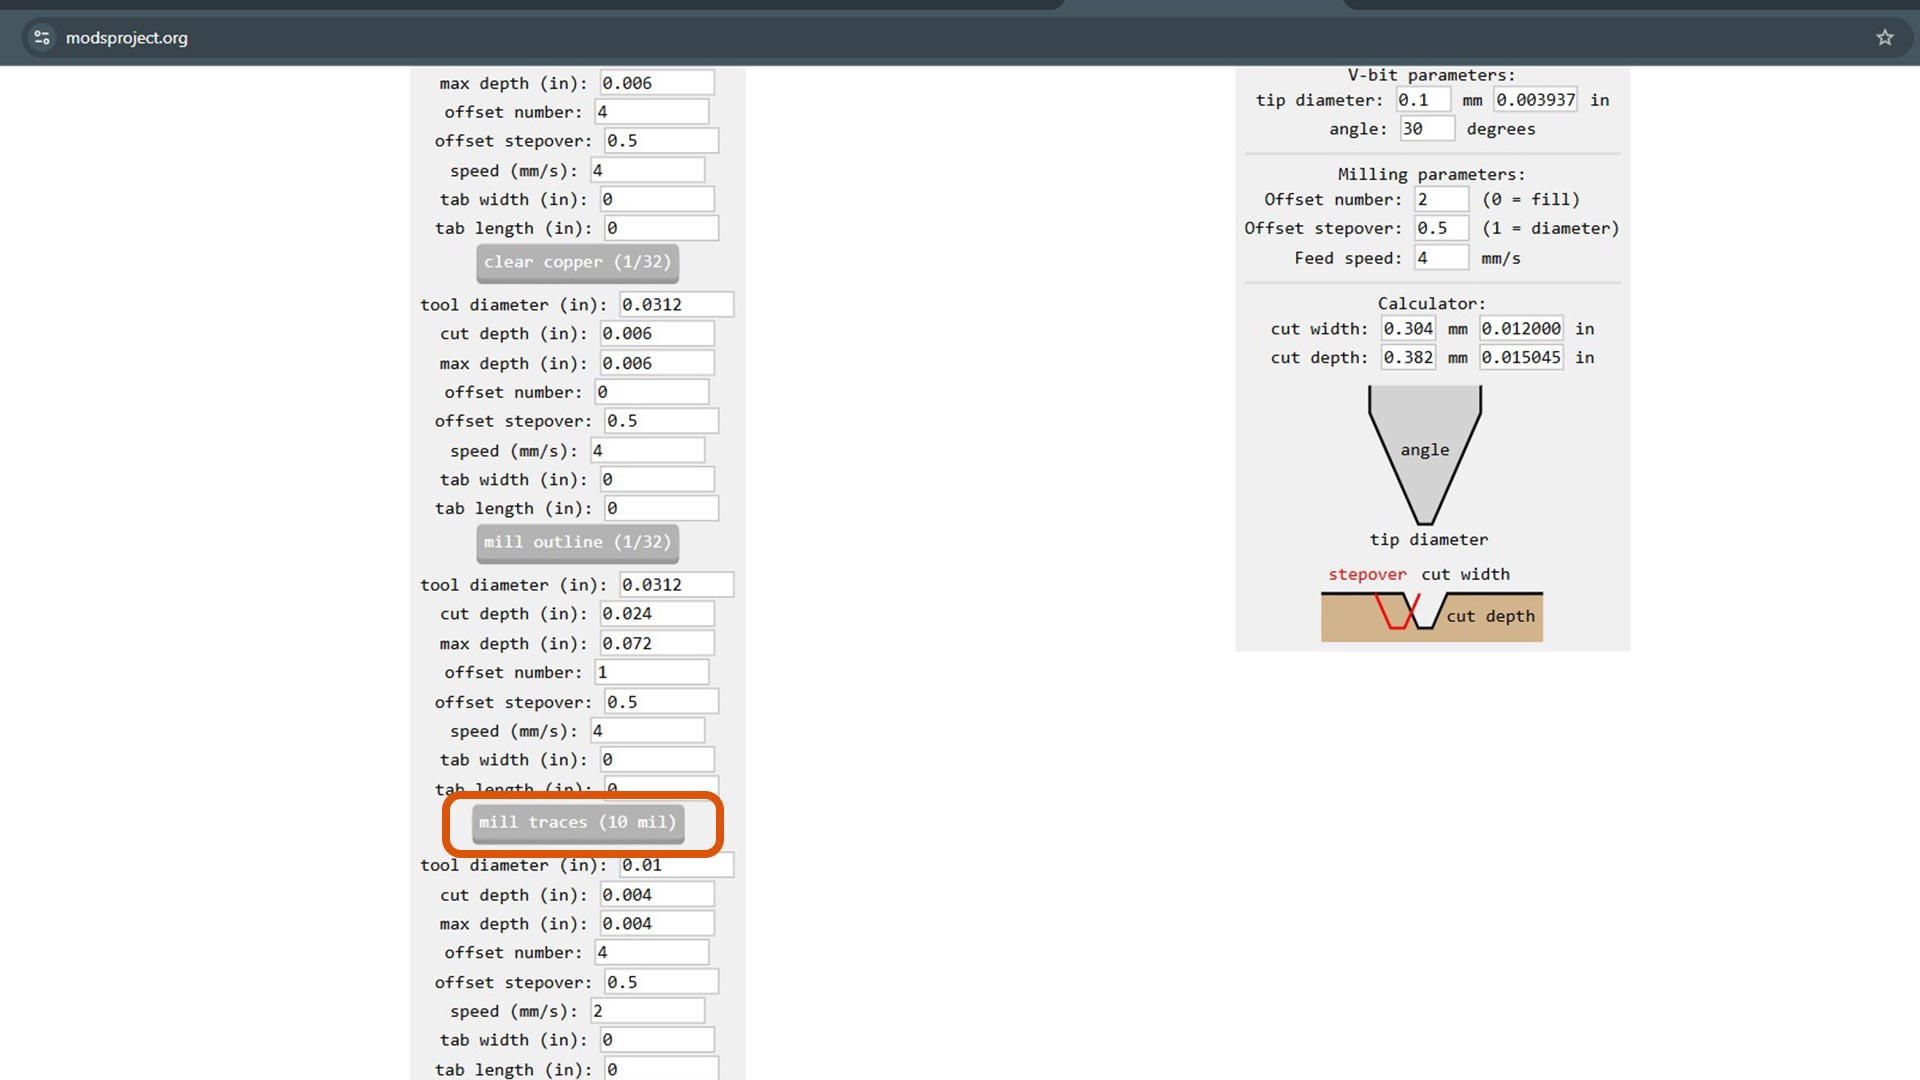Edit mill outline tool diameter 0.0312 field

click(x=676, y=584)
